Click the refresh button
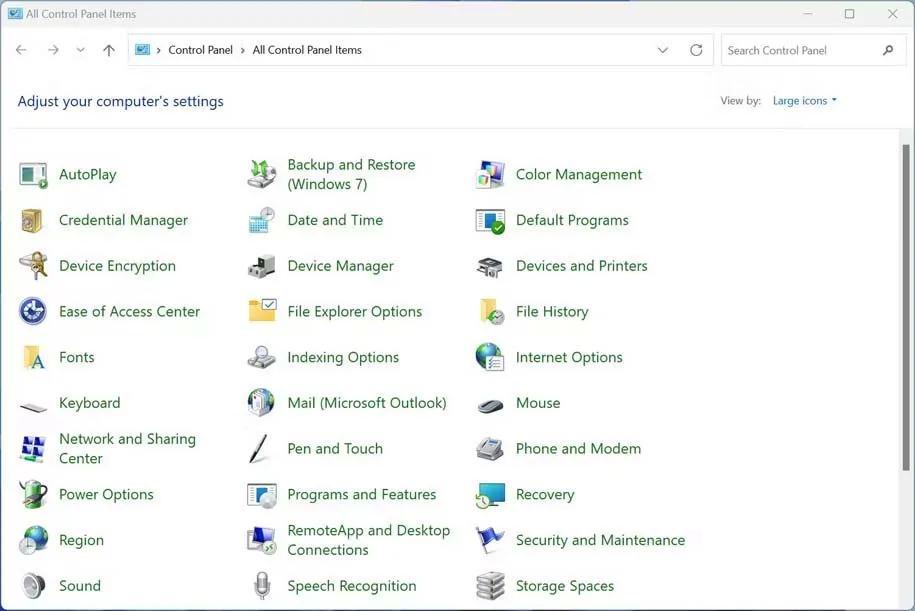The width and height of the screenshot is (915, 611). (x=696, y=50)
